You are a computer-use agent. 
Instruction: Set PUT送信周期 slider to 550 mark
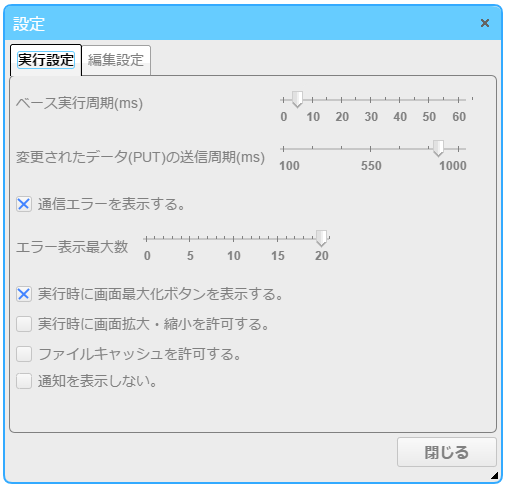(x=370, y=148)
